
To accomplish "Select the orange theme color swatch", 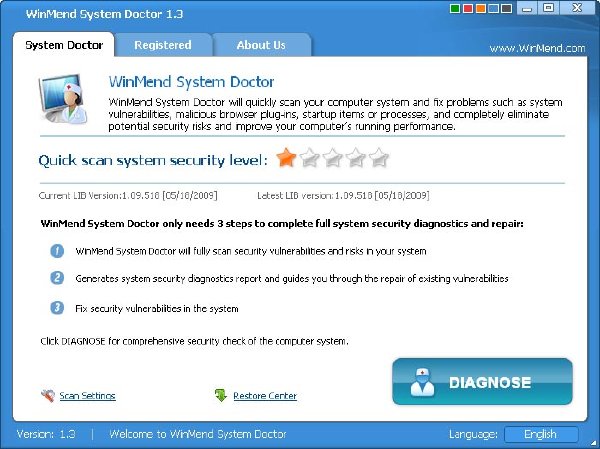I will (x=481, y=8).
